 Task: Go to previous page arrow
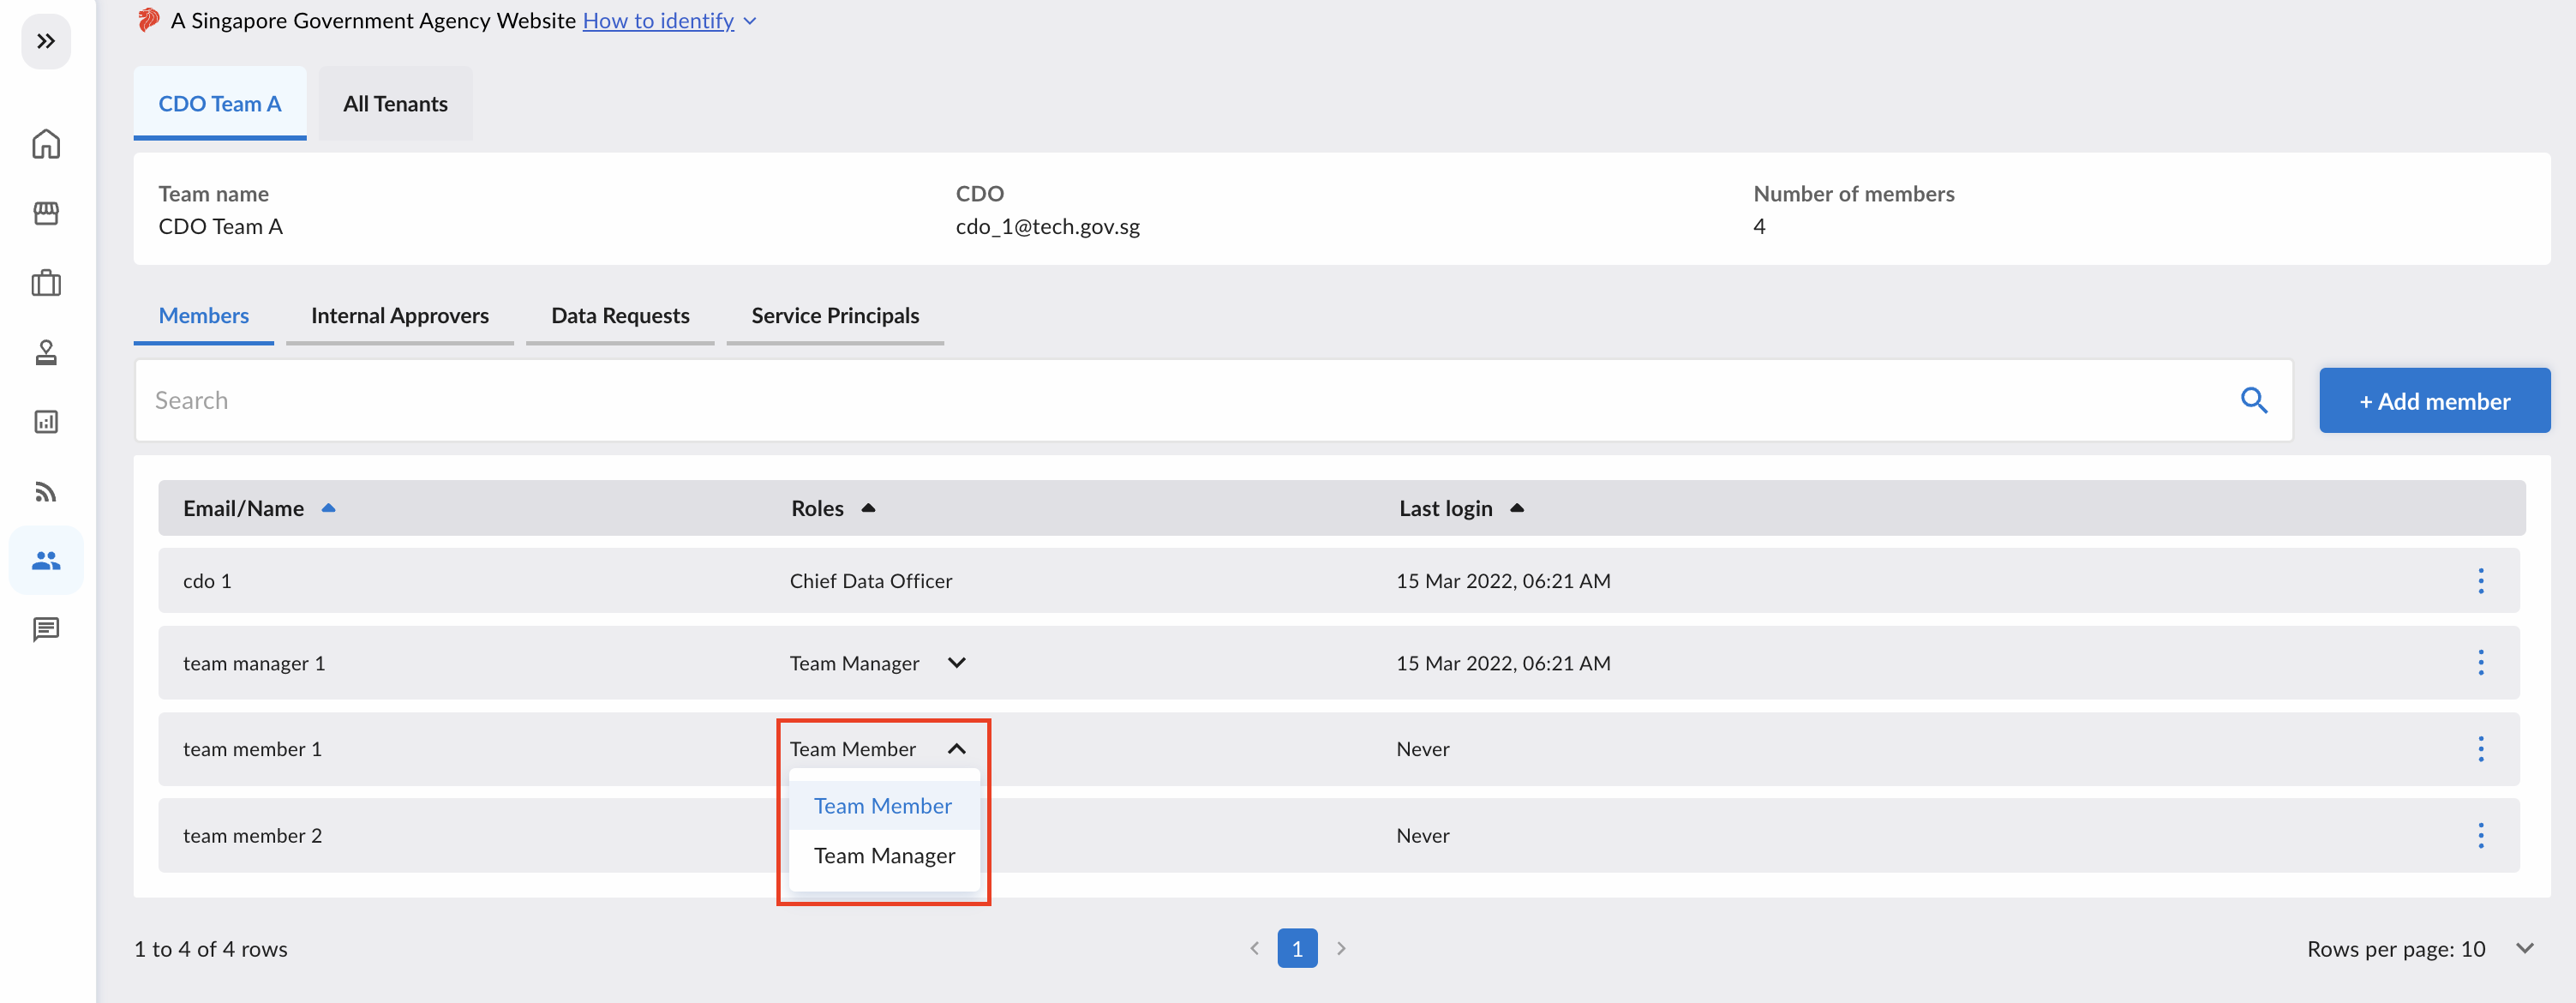(1254, 948)
